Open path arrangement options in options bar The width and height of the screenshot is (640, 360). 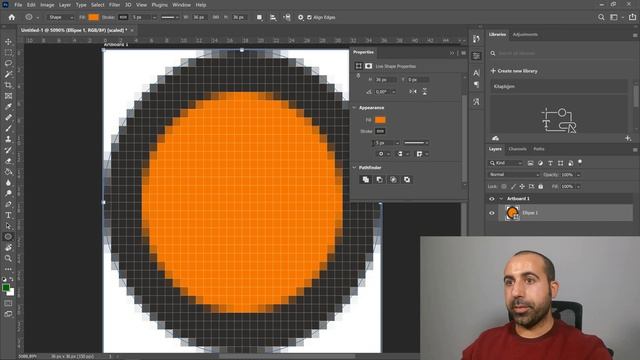pyautogui.click(x=287, y=17)
